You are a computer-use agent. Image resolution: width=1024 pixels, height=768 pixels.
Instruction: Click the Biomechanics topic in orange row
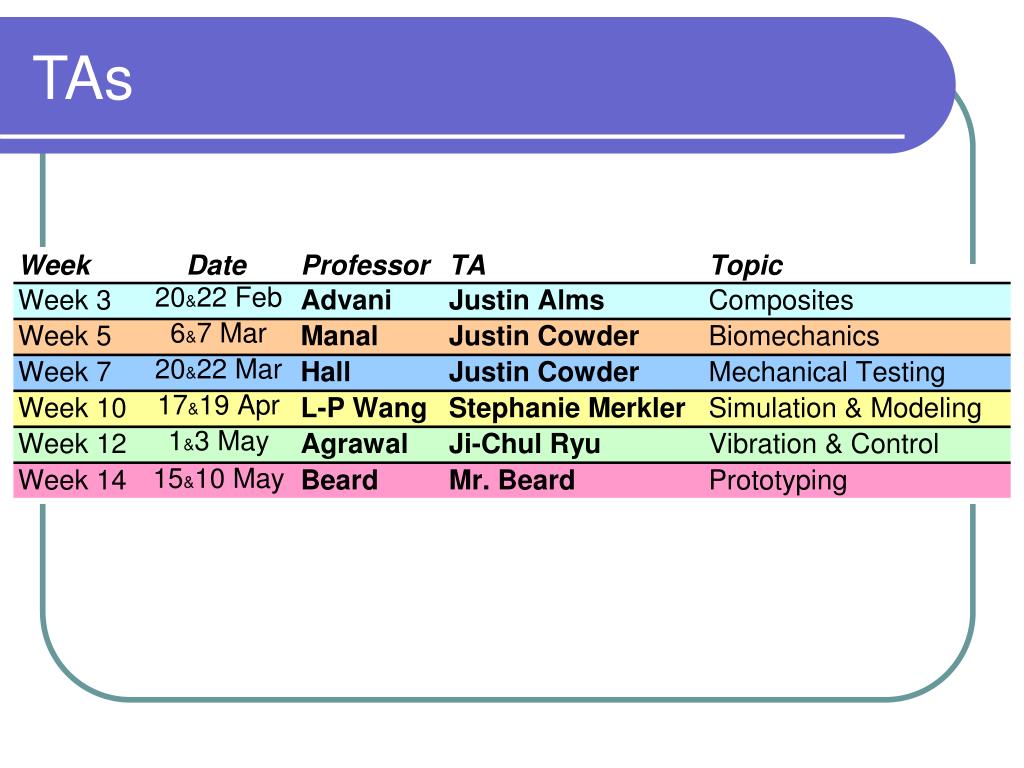click(794, 336)
